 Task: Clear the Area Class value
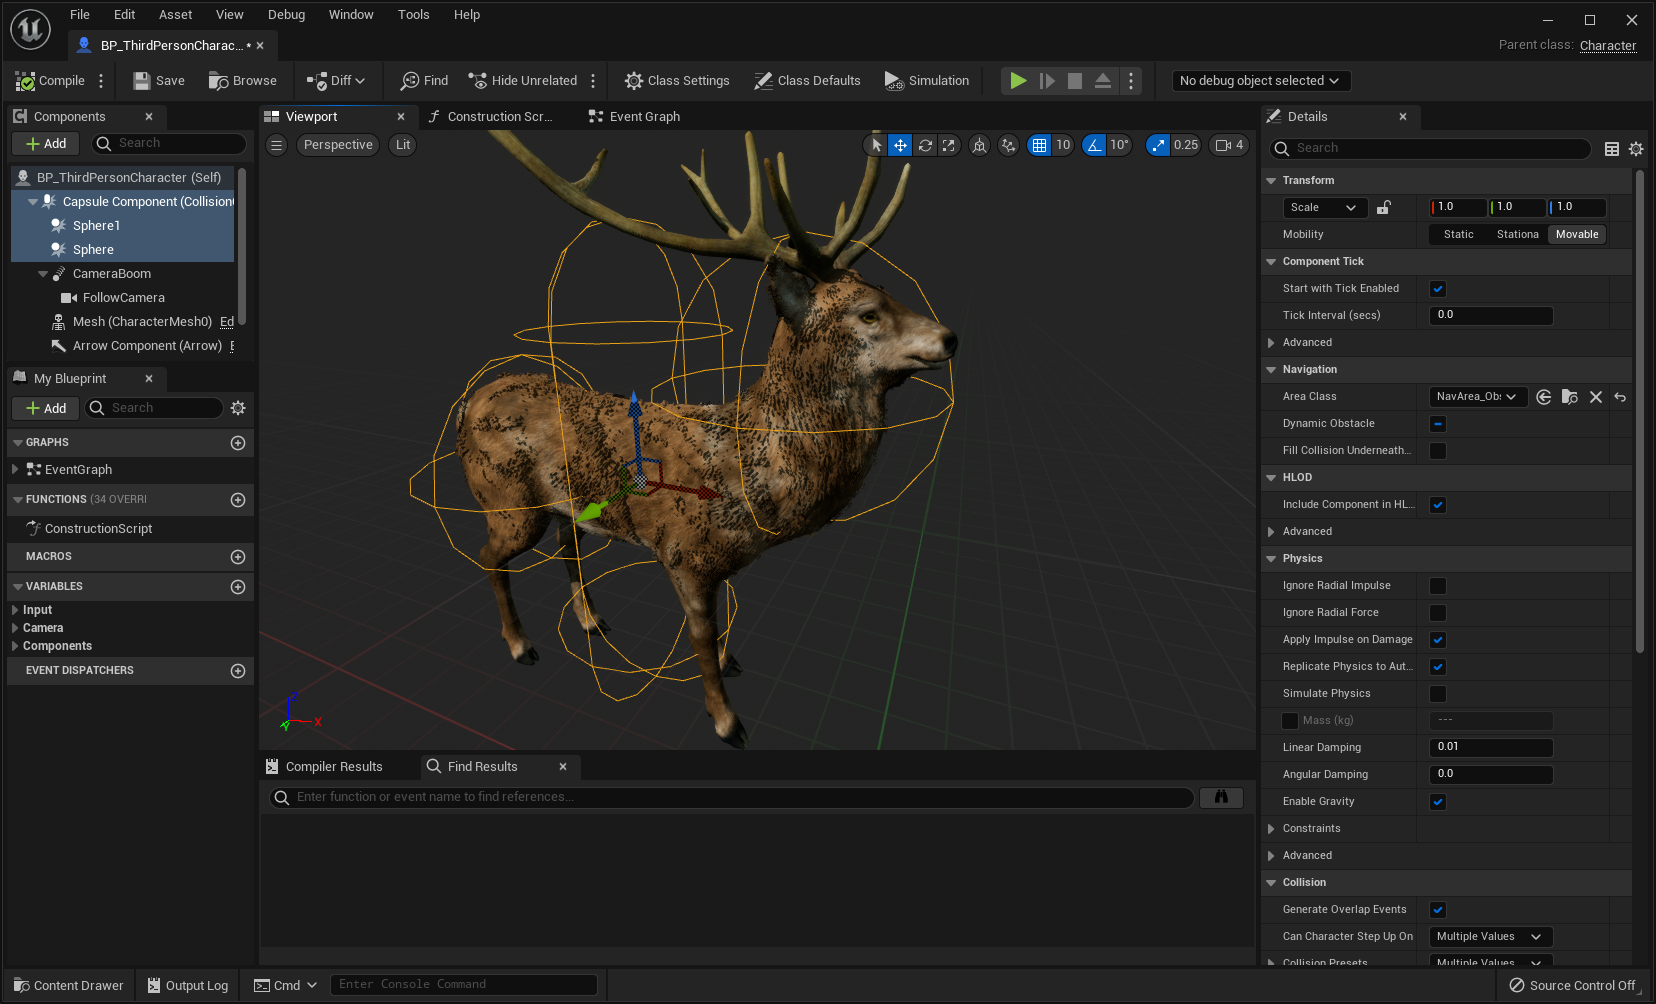point(1596,397)
